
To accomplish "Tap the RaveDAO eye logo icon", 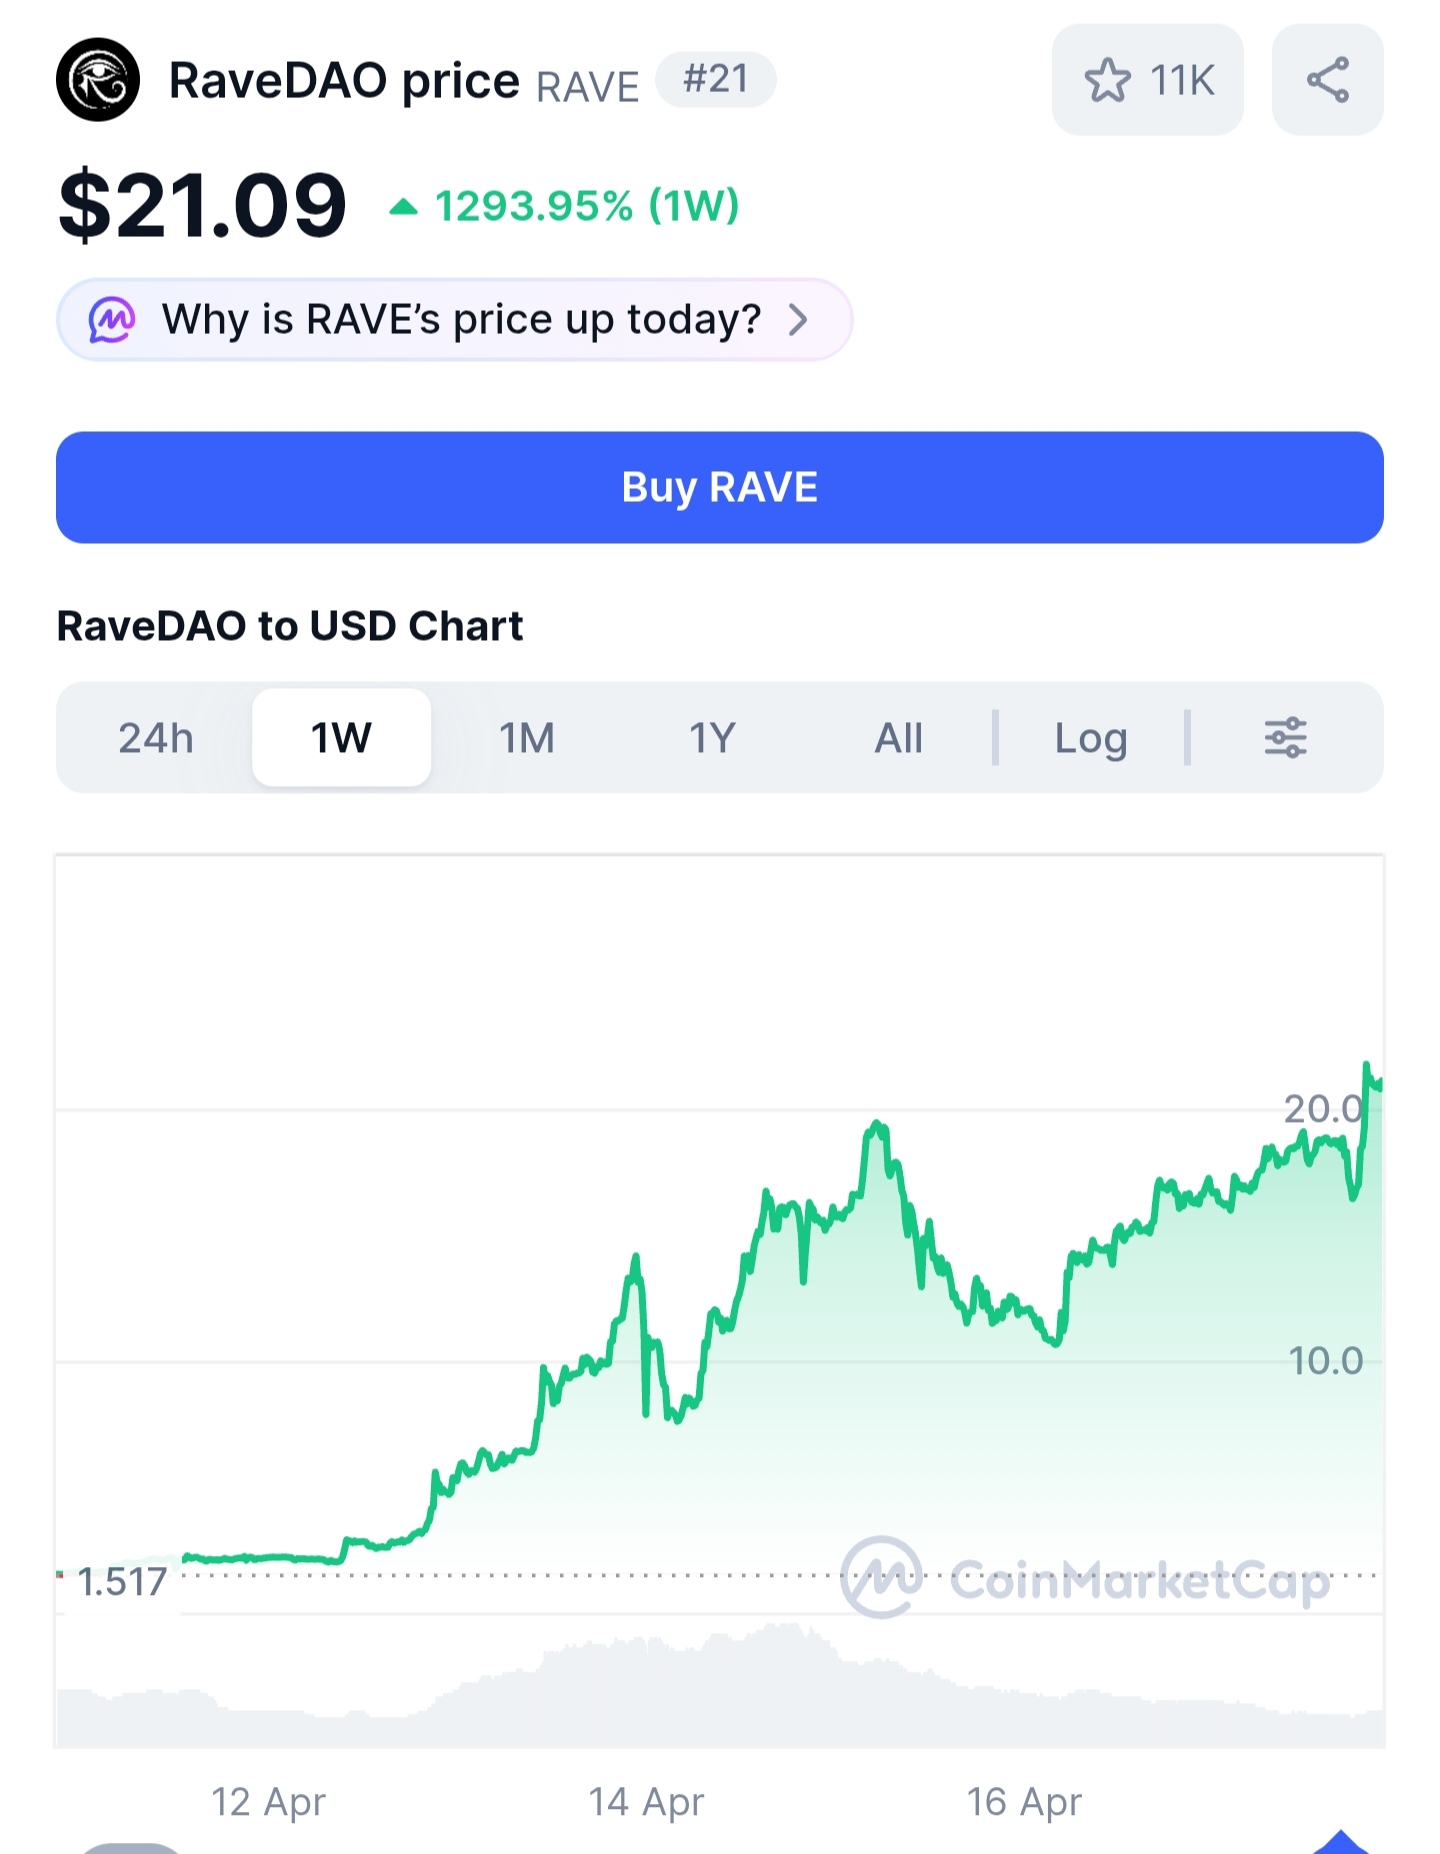I will click(98, 80).
